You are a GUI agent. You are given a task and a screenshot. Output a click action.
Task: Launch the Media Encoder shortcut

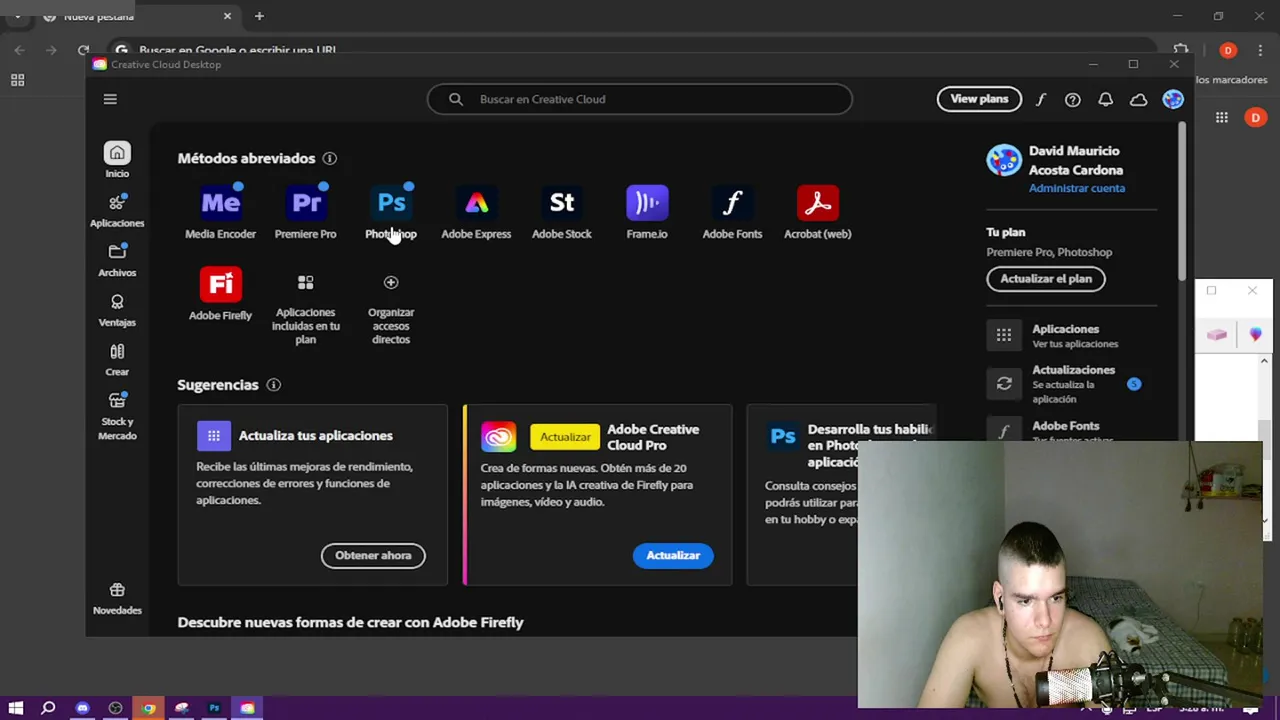(x=220, y=212)
